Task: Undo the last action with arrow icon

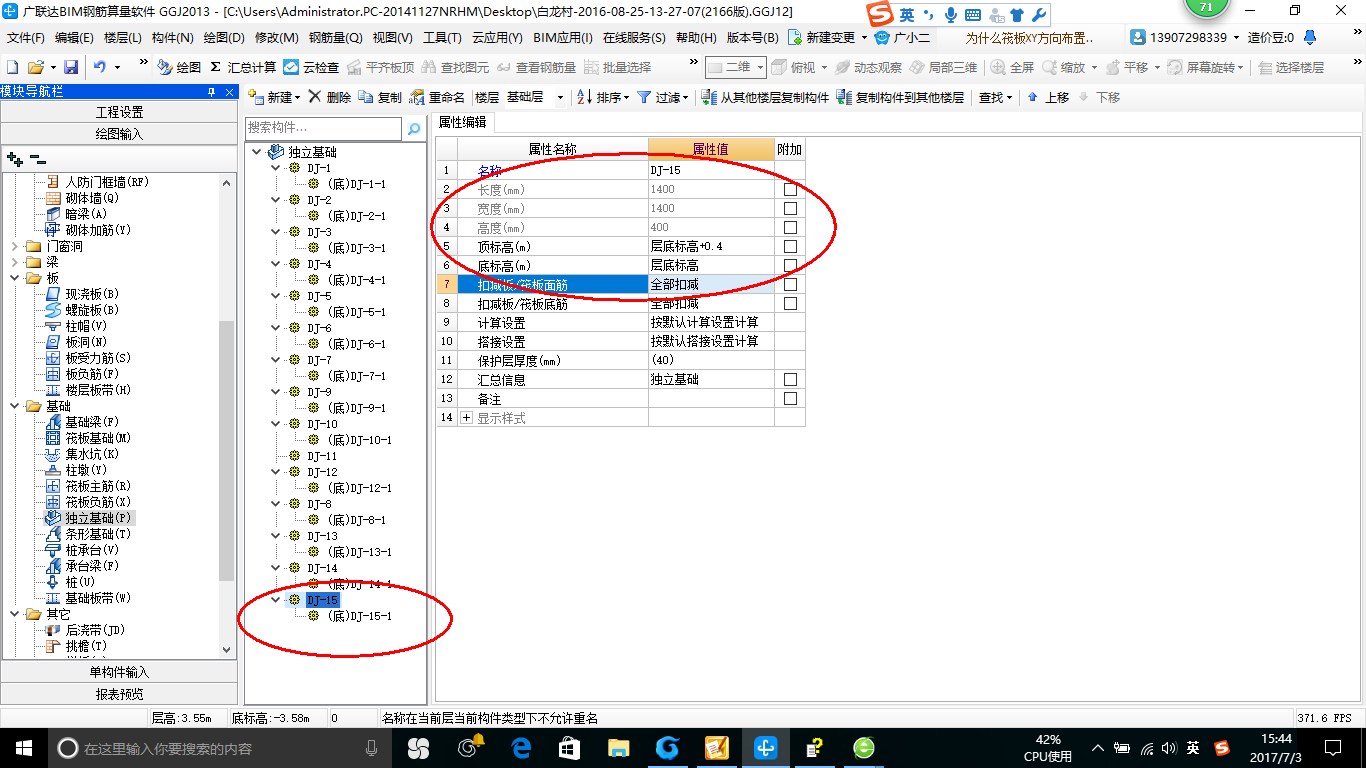Action: 100,67
